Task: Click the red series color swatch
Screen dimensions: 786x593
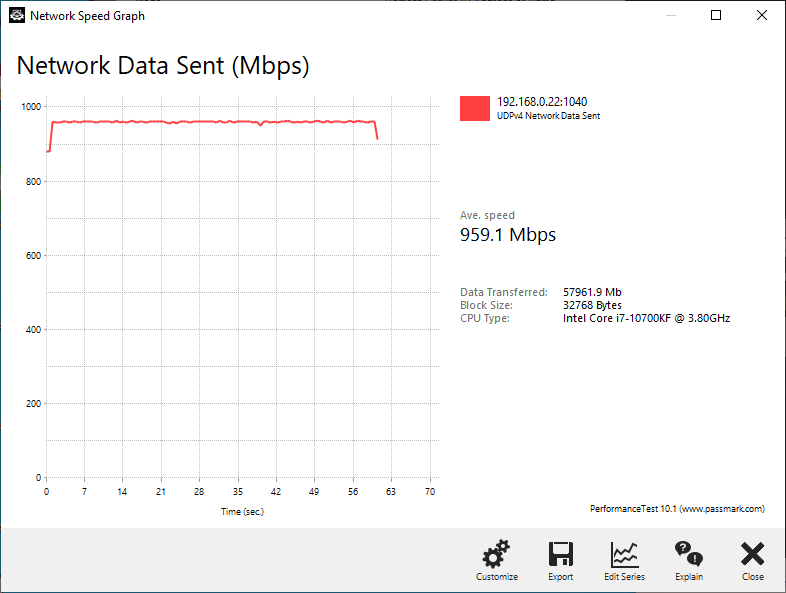Action: 475,108
